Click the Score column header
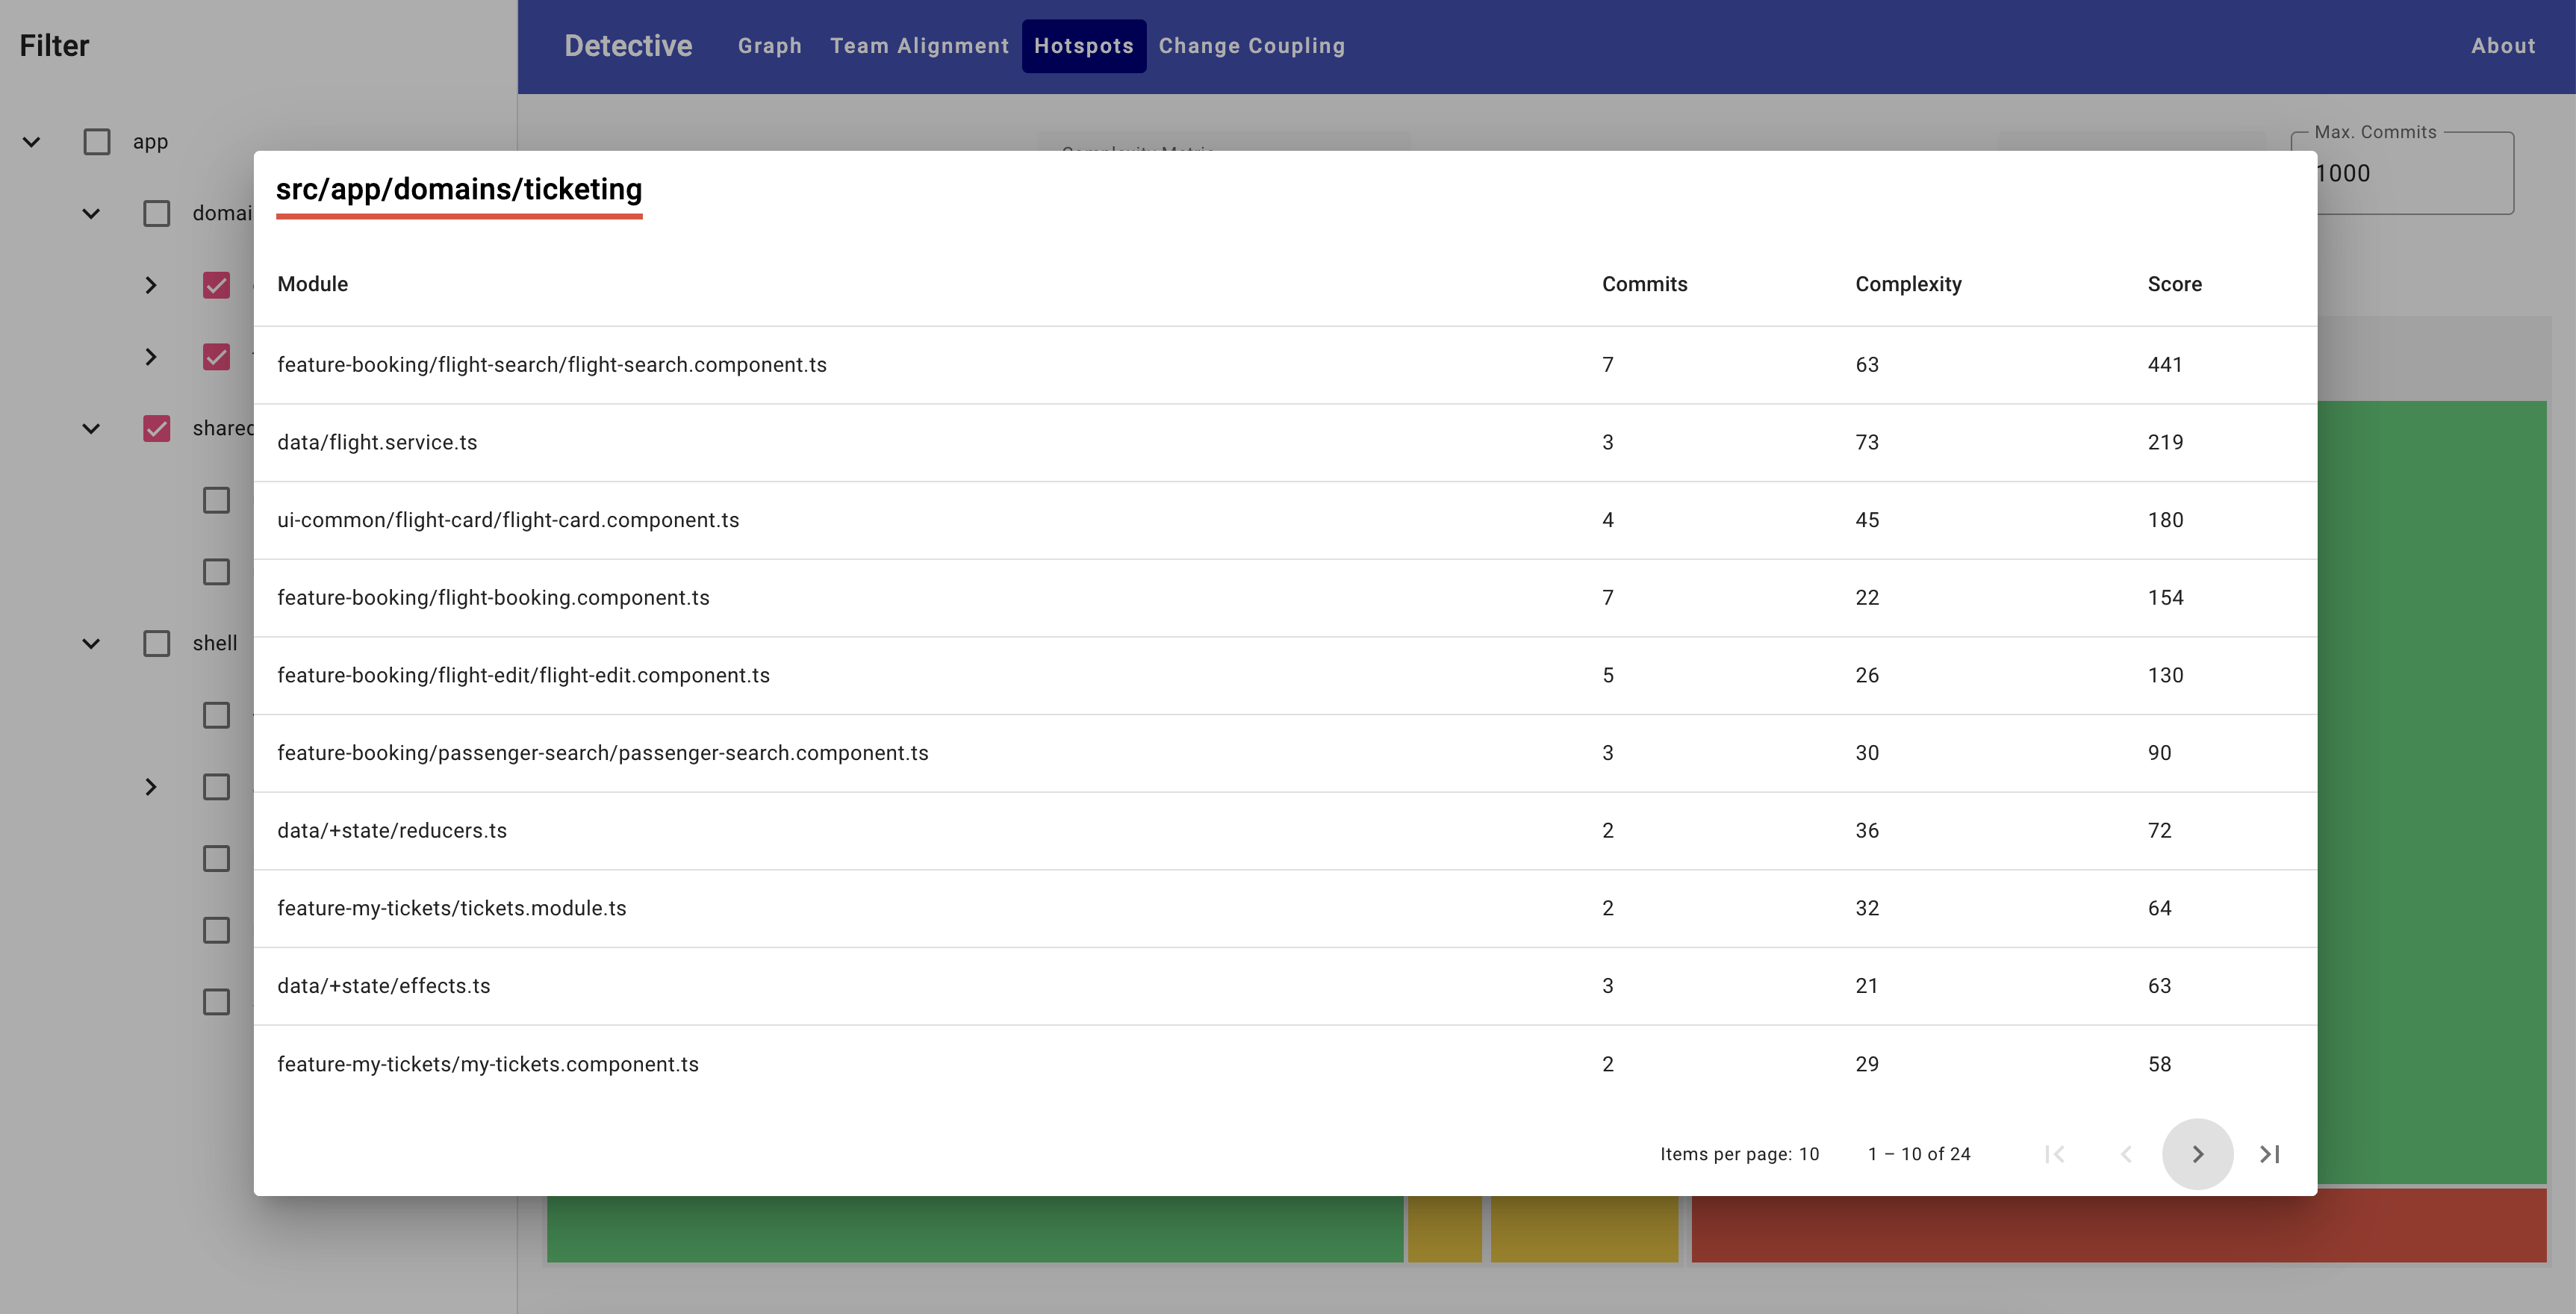This screenshot has height=1314, width=2576. click(2174, 284)
